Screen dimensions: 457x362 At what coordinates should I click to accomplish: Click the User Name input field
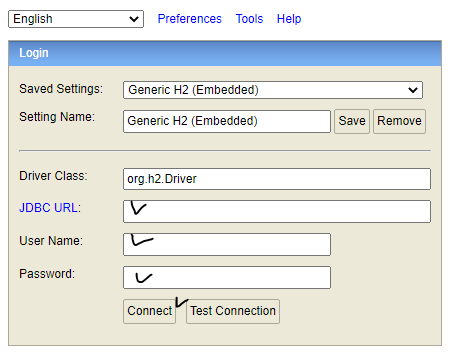point(227,244)
